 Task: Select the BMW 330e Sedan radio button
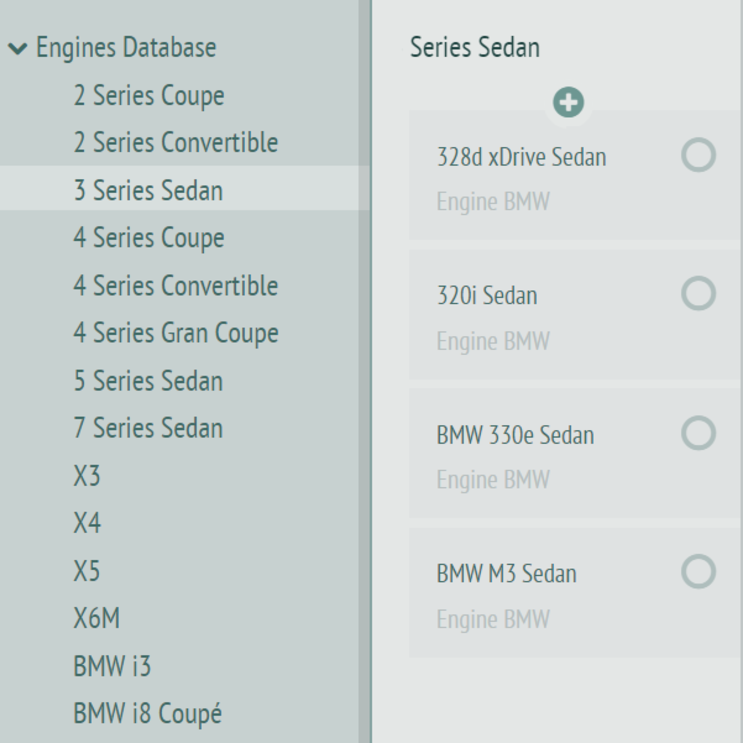pos(698,433)
